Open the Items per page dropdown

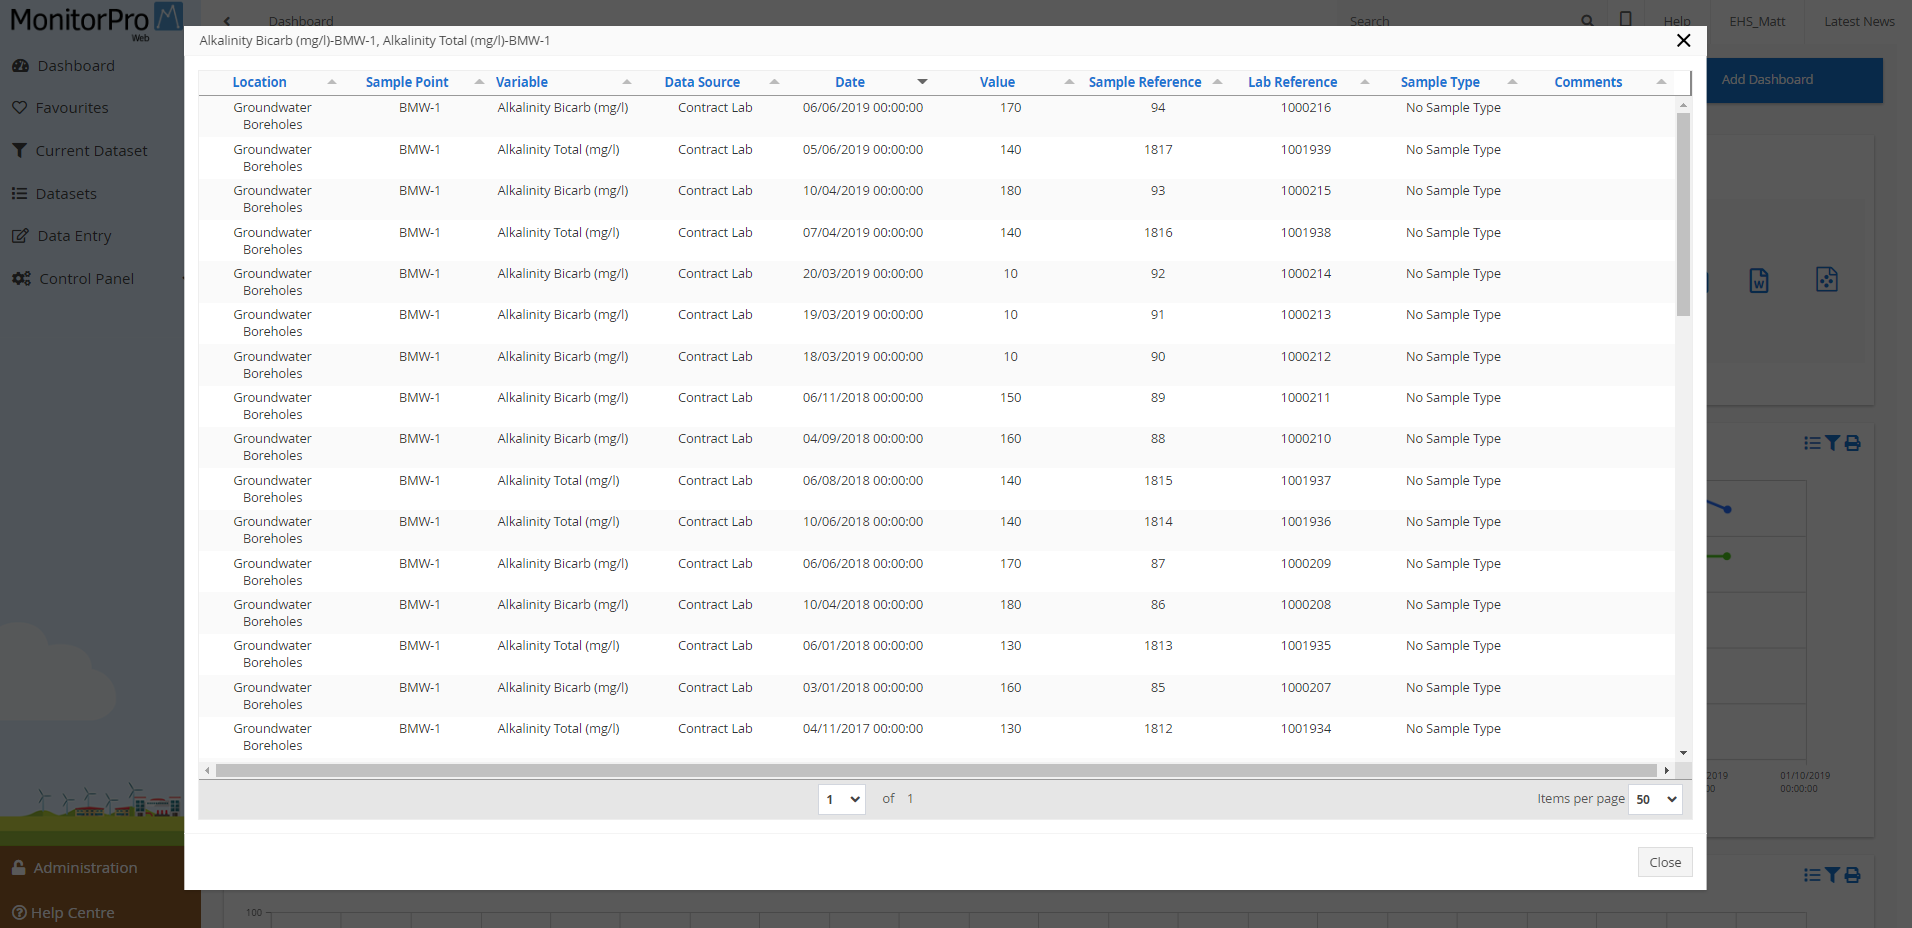[x=1656, y=799]
